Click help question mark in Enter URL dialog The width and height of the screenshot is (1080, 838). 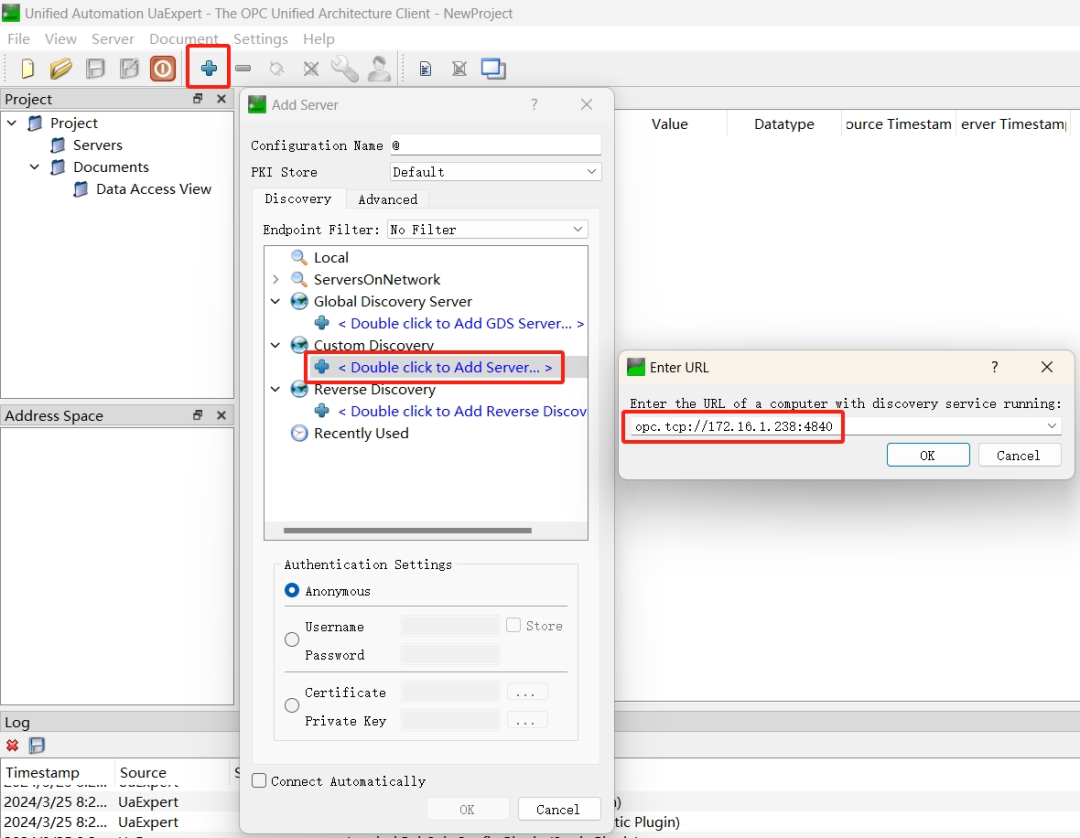point(994,367)
